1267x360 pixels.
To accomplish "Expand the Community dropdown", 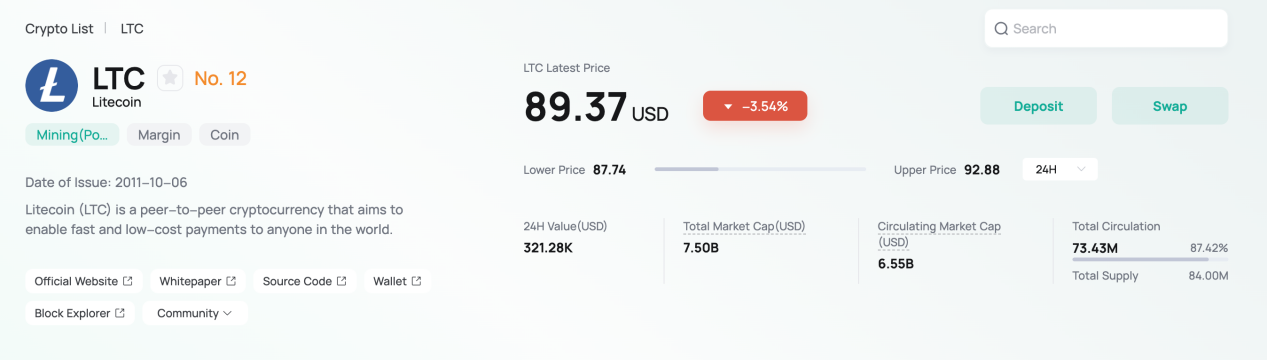I will tap(195, 313).
